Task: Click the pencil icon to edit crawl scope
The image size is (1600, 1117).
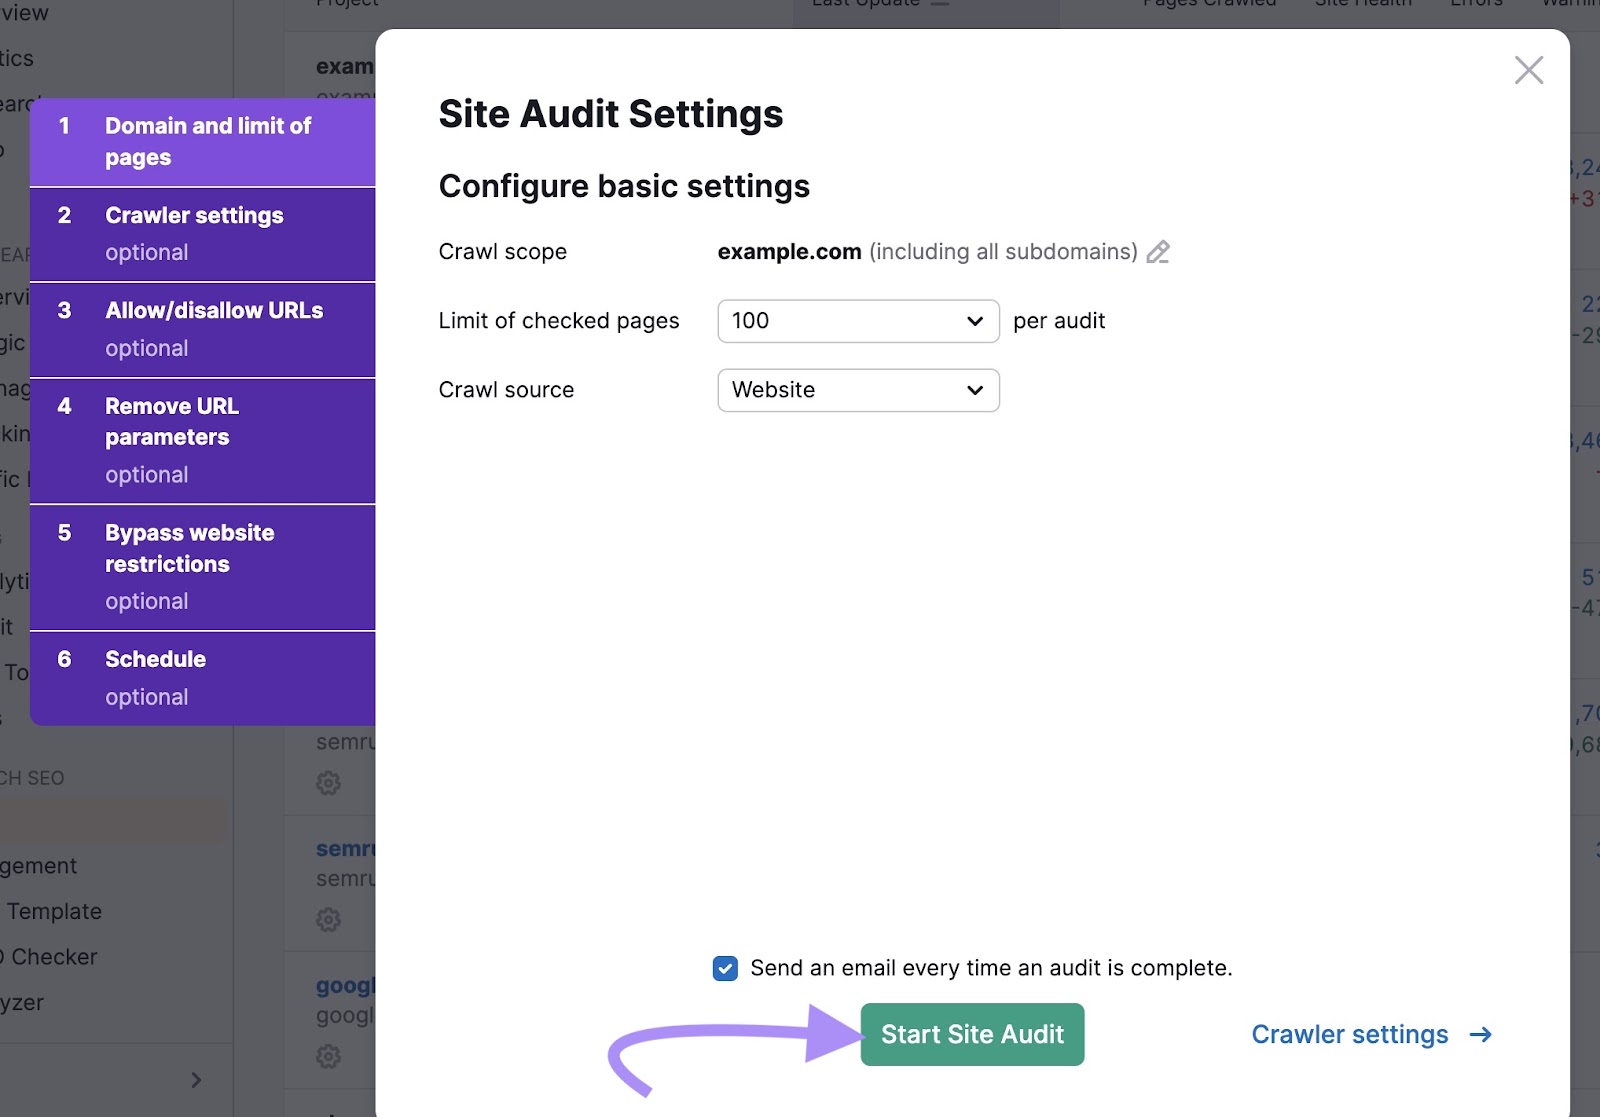Action: coord(1158,253)
